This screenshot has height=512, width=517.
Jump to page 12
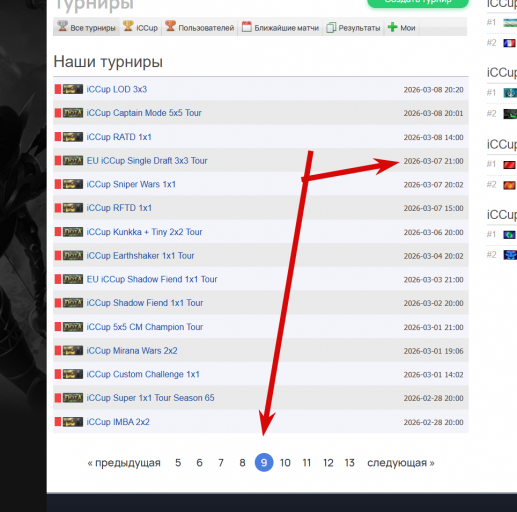click(328, 463)
